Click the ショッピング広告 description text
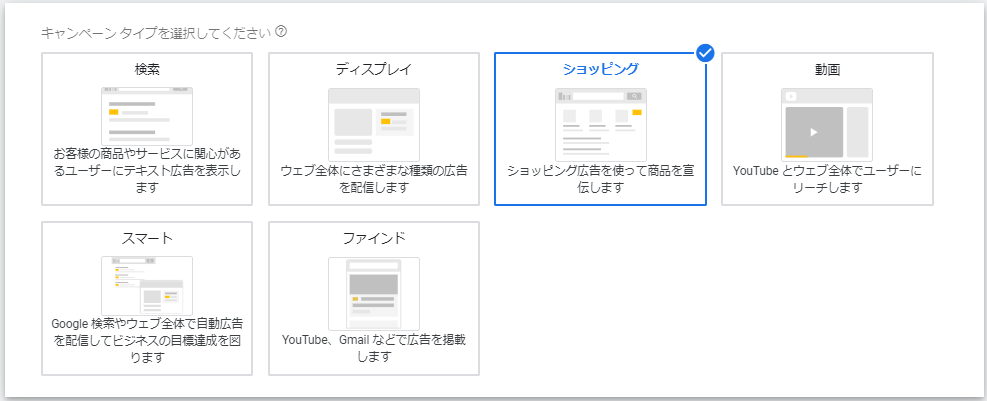The width and height of the screenshot is (987, 401). coord(600,179)
